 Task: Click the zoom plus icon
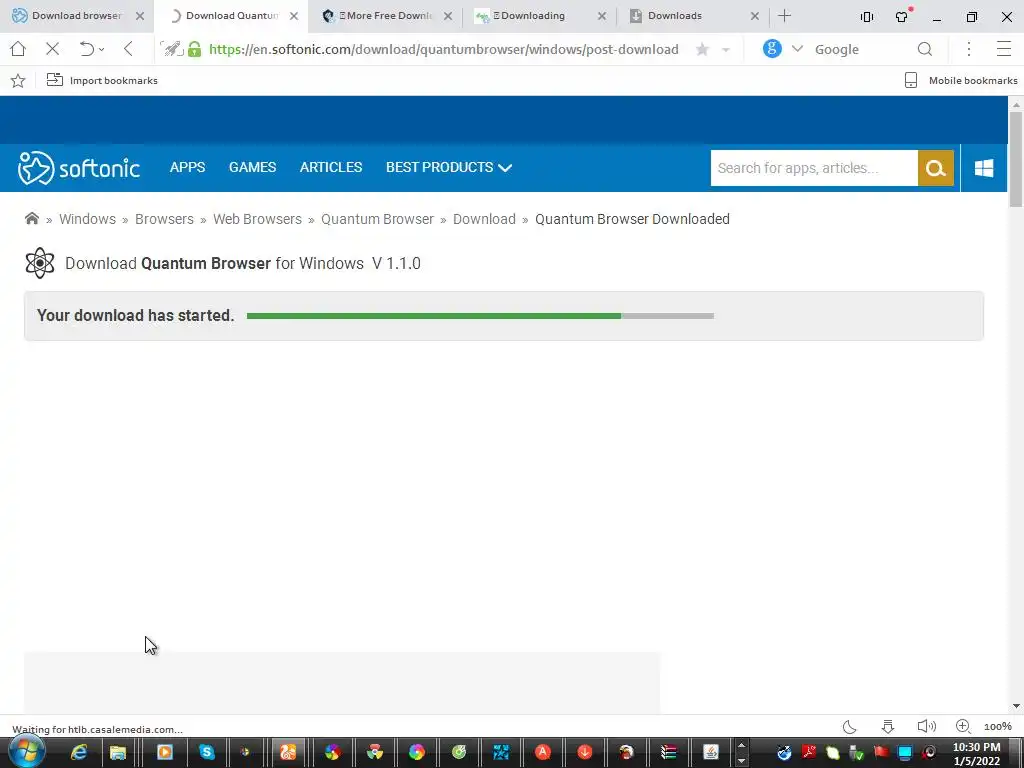963,726
